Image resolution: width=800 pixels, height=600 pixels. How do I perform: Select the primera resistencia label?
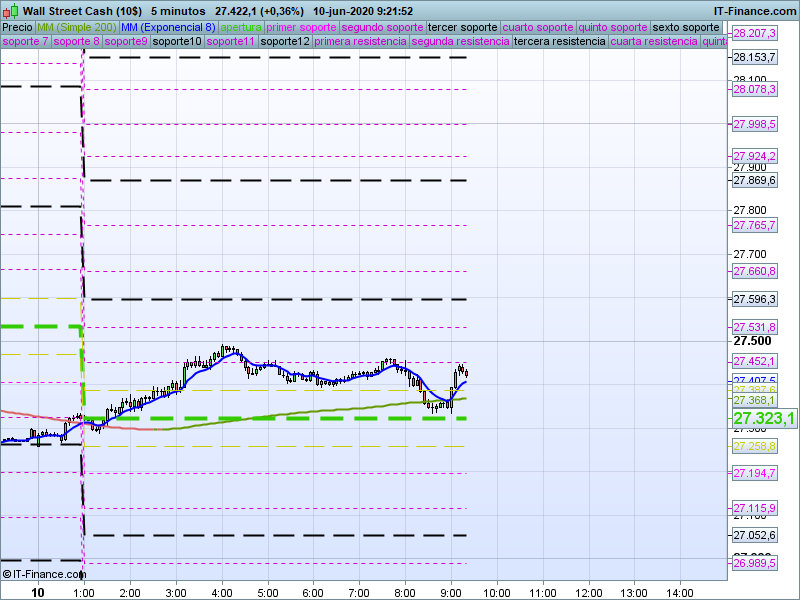359,42
